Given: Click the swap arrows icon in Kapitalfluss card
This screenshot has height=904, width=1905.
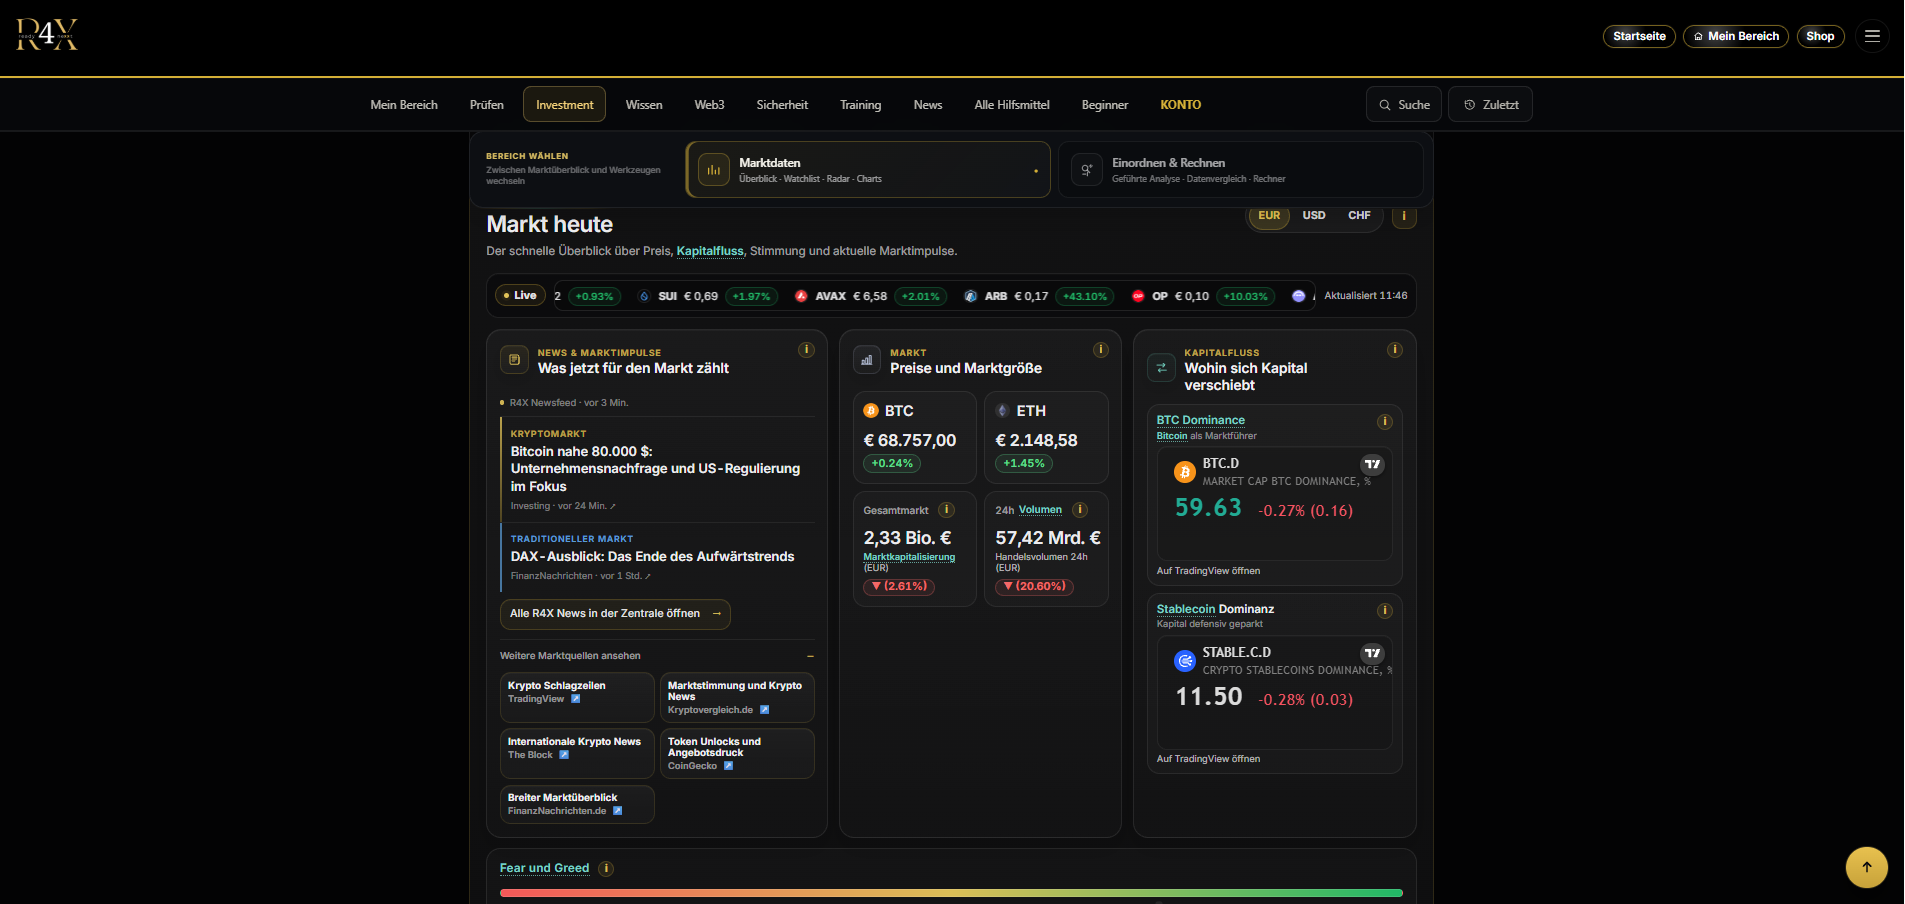Looking at the screenshot, I should [x=1161, y=368].
